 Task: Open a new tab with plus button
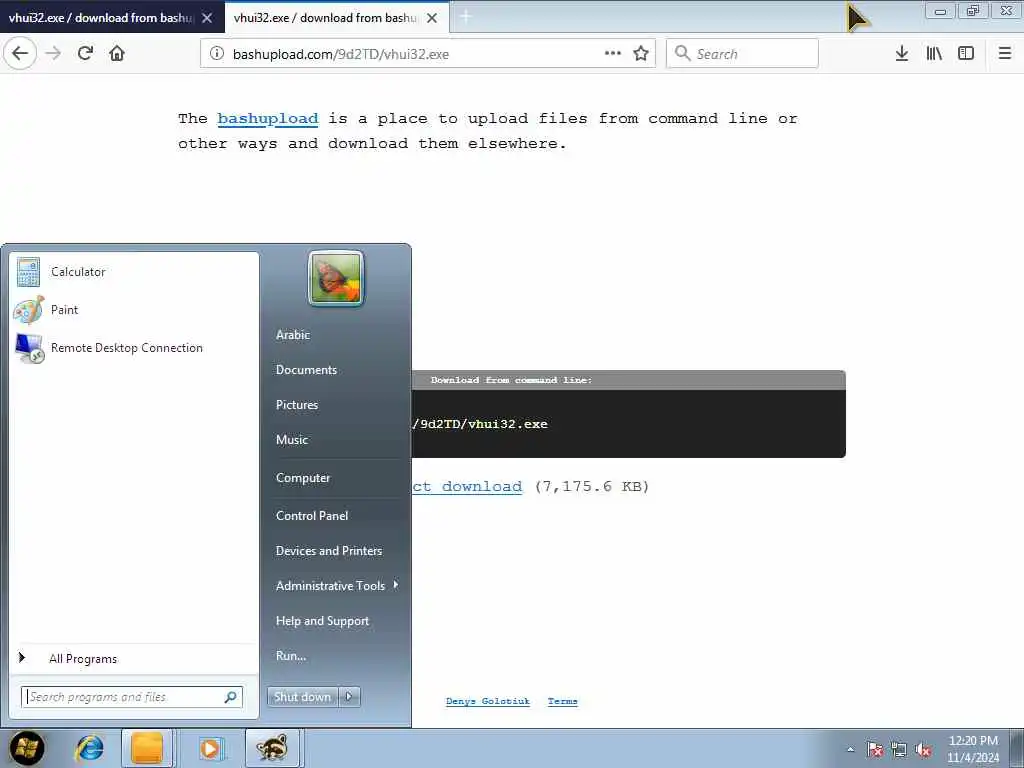[466, 18]
